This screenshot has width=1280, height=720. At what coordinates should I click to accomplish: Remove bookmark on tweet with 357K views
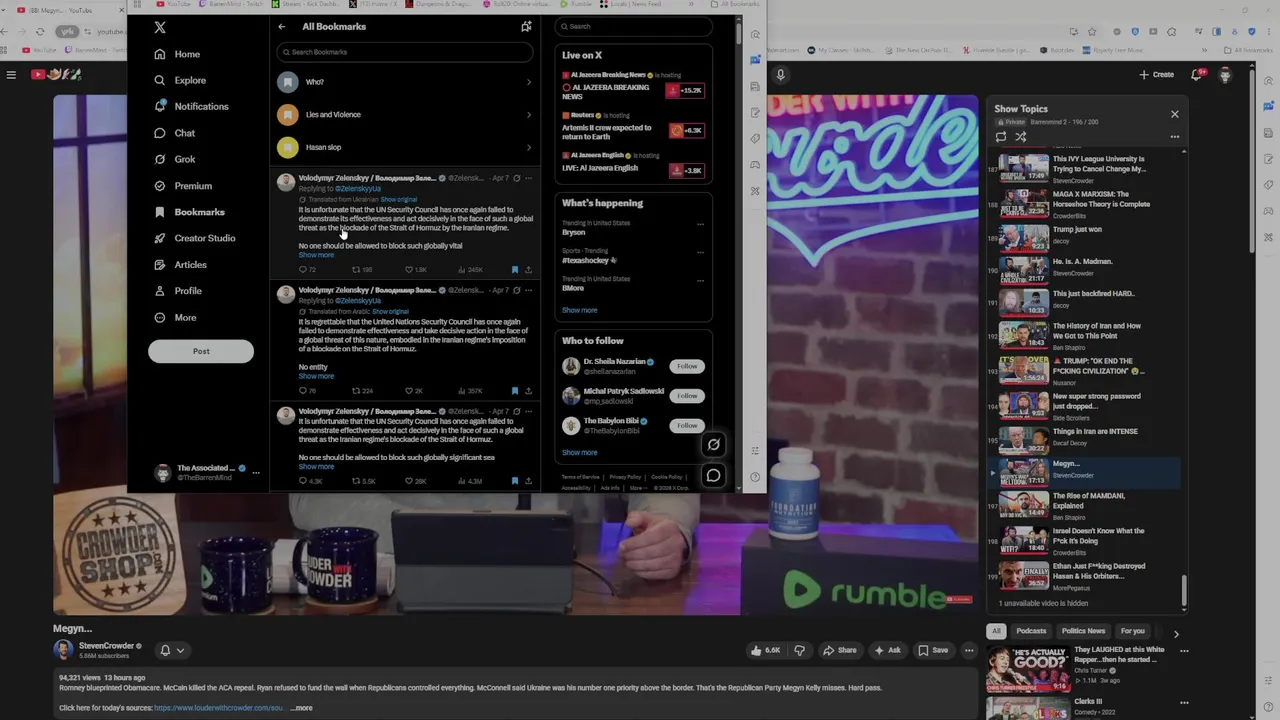coord(515,391)
